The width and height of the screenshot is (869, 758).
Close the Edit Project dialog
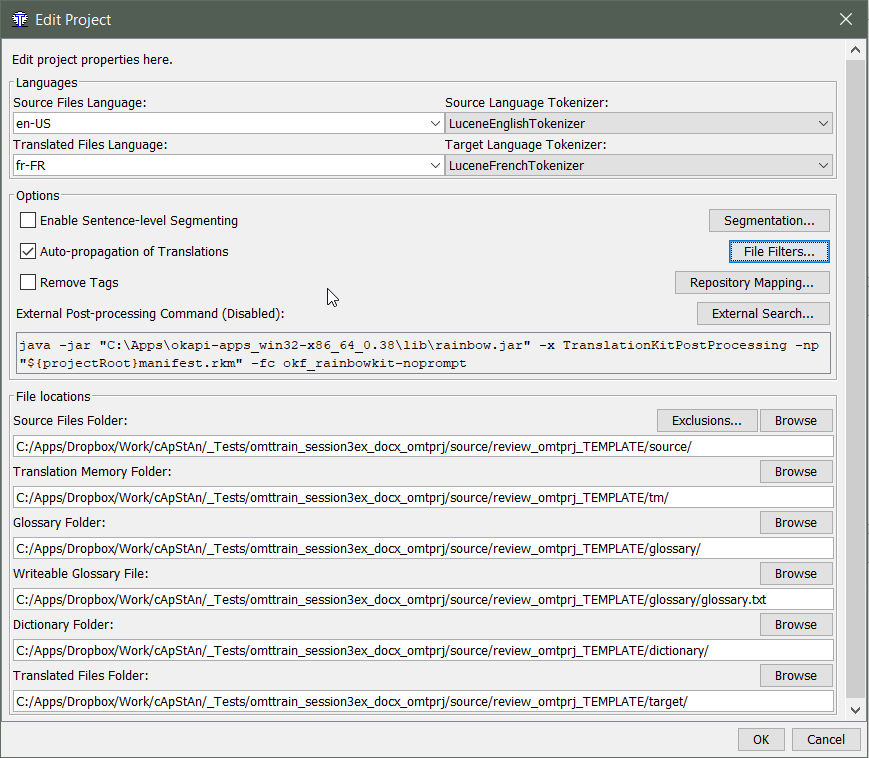[x=846, y=19]
